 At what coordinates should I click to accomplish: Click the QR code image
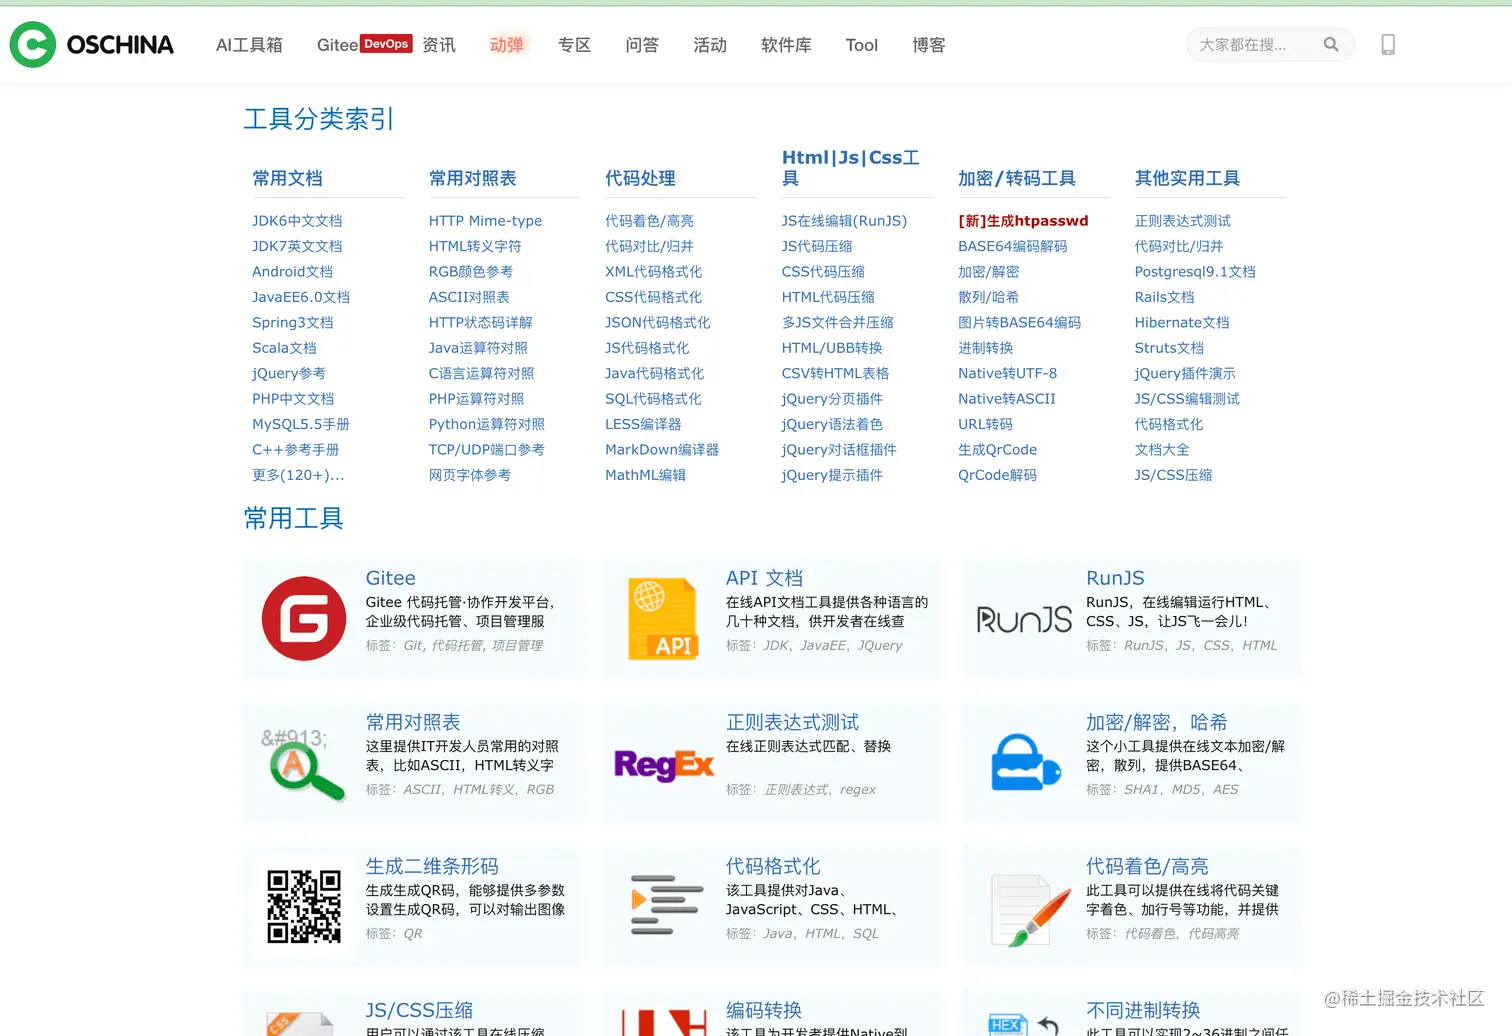point(304,906)
